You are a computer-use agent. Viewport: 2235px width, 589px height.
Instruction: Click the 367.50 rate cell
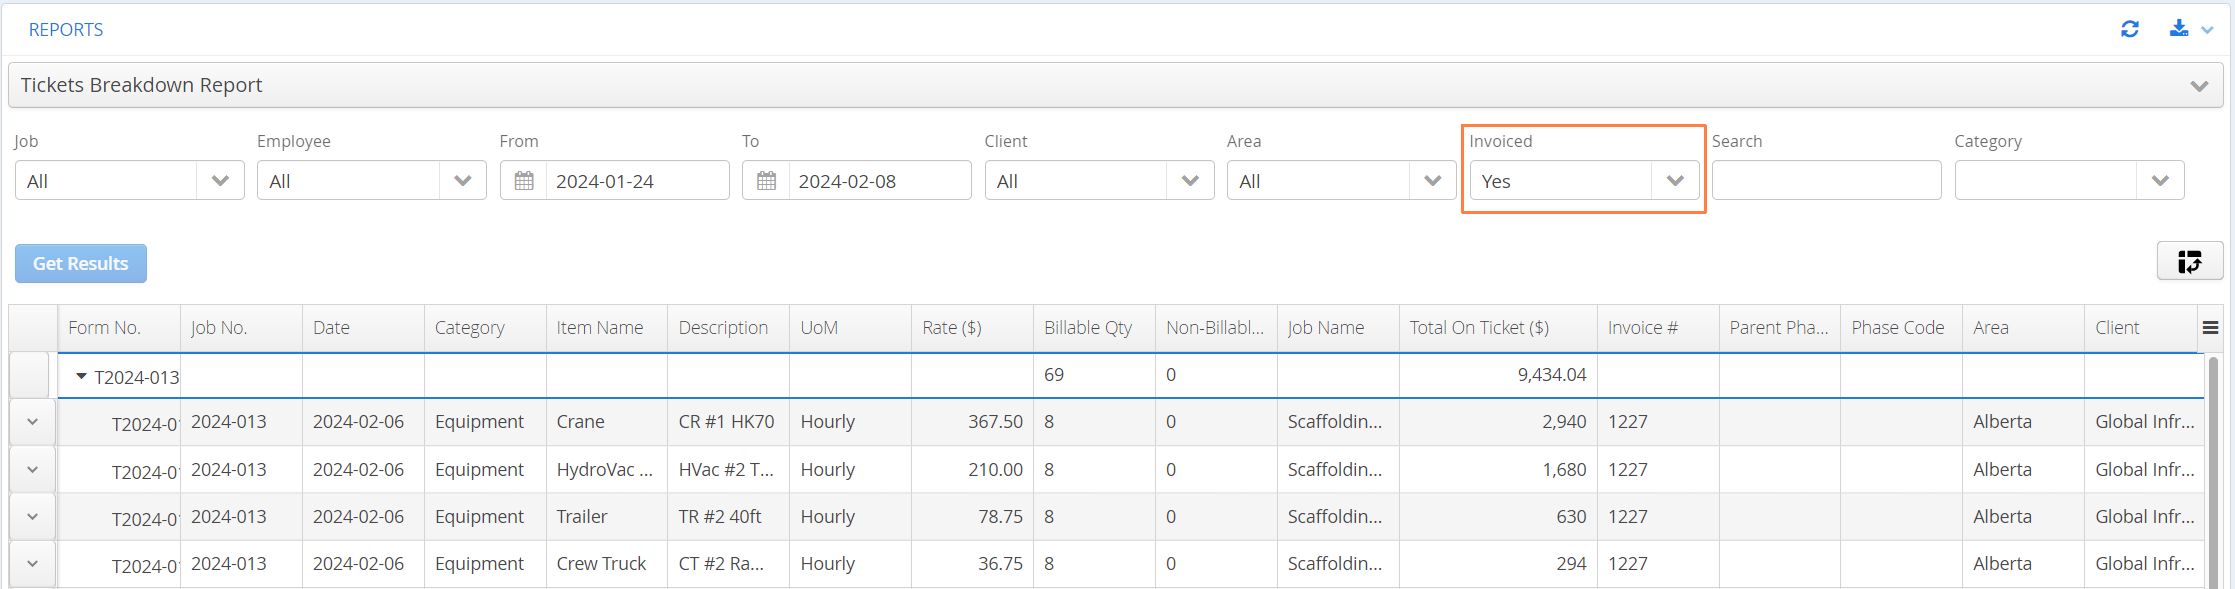point(972,422)
